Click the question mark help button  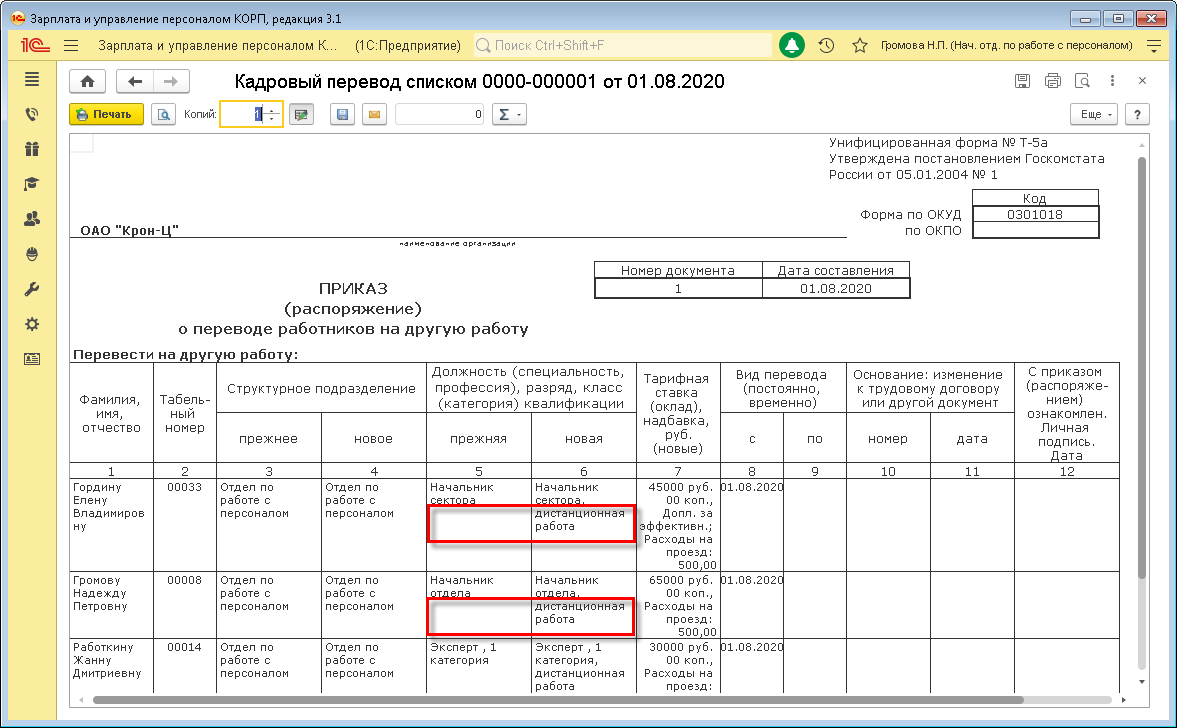1138,114
